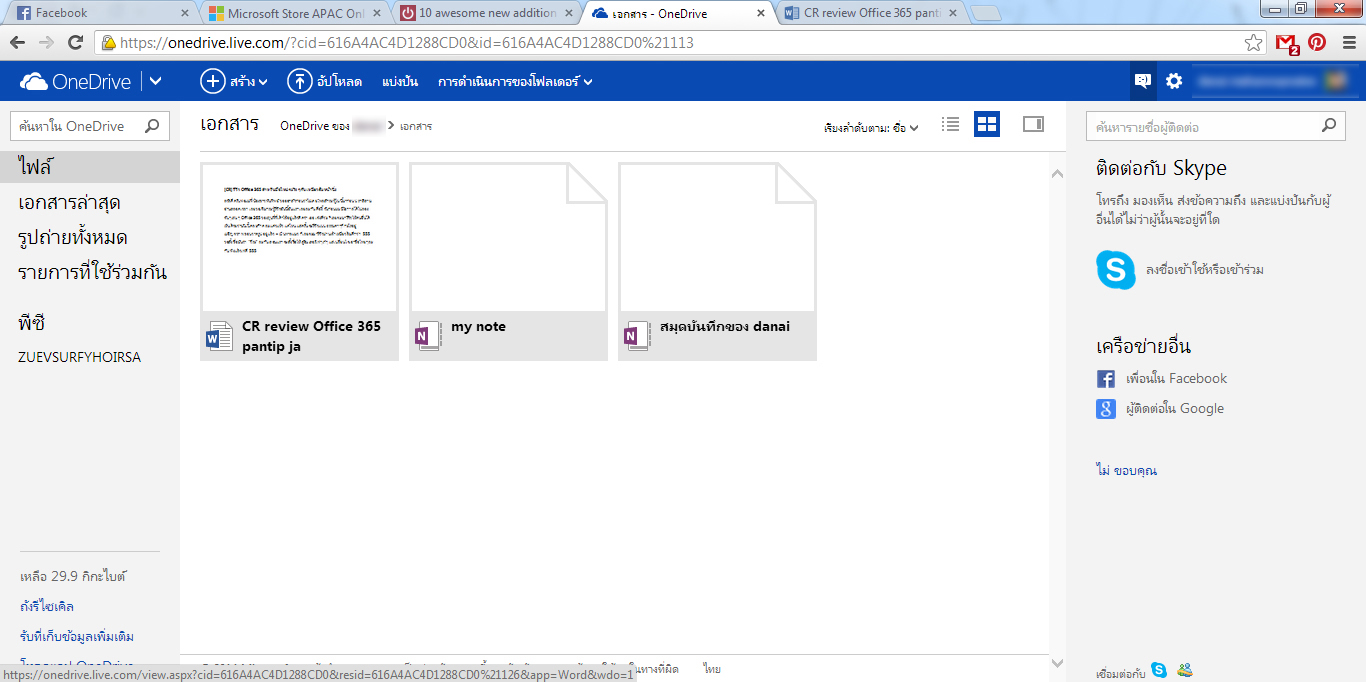Screen dimensions: 1366x682
Task: Click the Facebook icon under เครือข่ายอื่น
Action: click(x=1106, y=379)
